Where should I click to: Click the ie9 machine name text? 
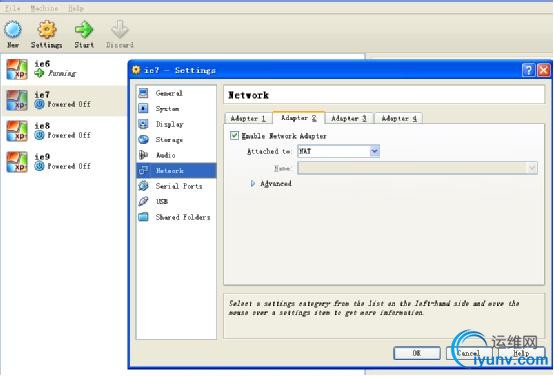tap(42, 157)
